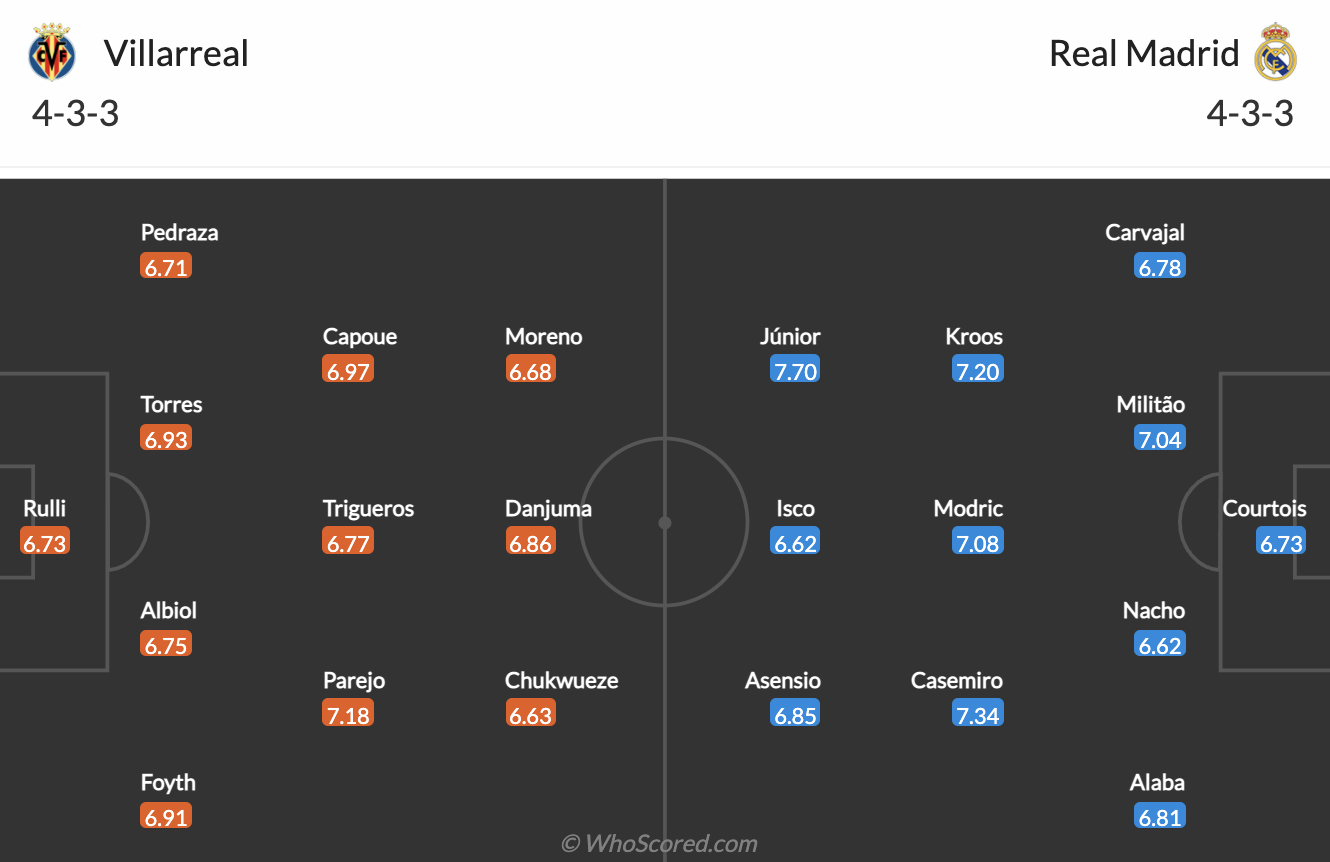The width and height of the screenshot is (1330, 862).
Task: Click Vinícius Júnior's 7.70 rating badge
Action: (794, 369)
